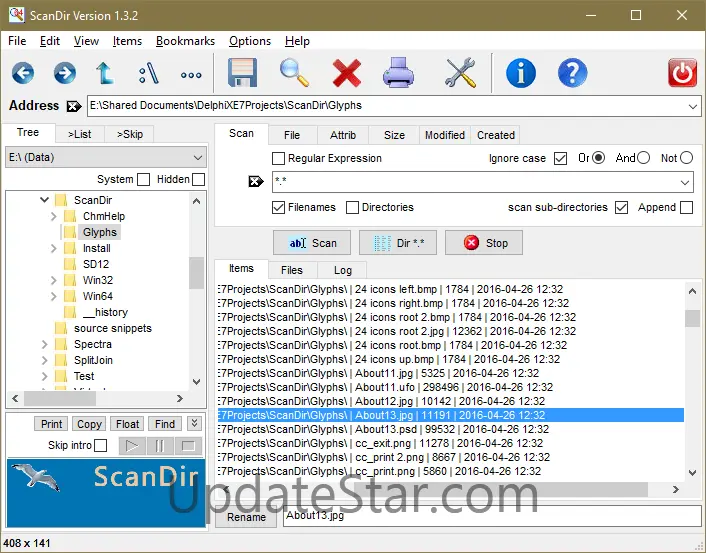This screenshot has width=706, height=553.
Task: Open the Bookmarks menu
Action: [185, 41]
